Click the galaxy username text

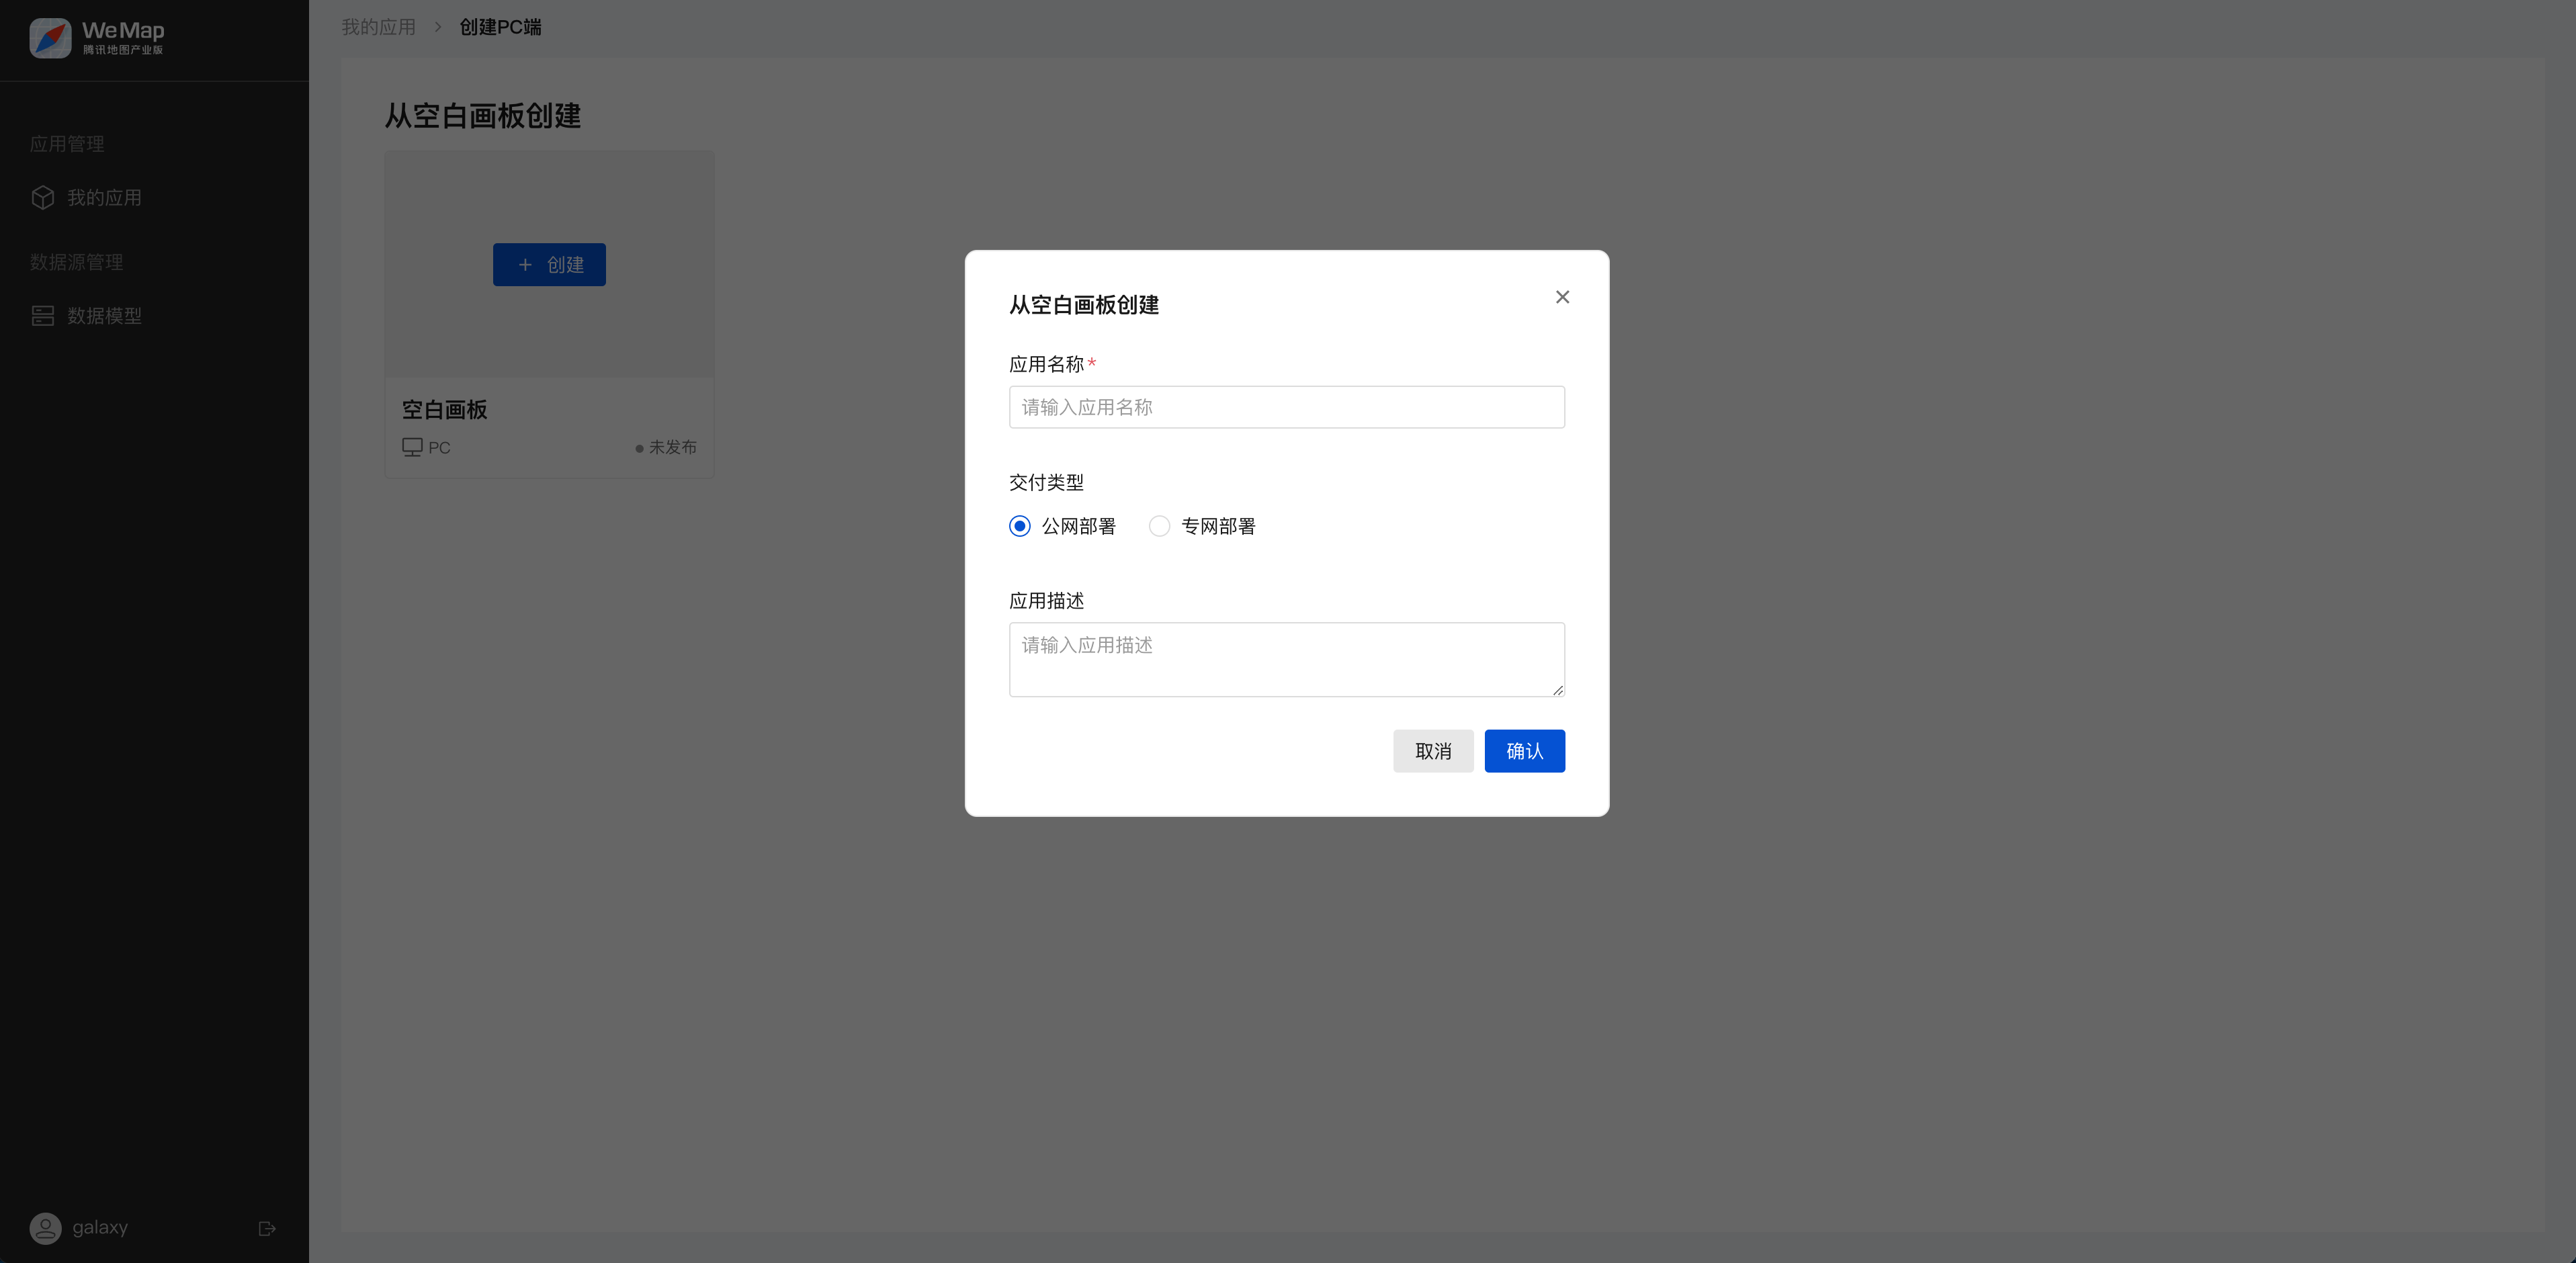coord(100,1228)
